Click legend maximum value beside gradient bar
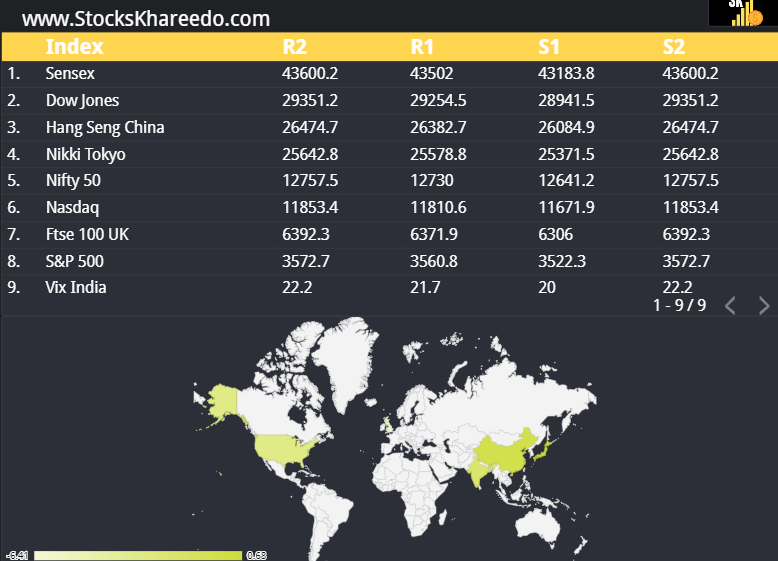The width and height of the screenshot is (778, 561). [x=257, y=556]
